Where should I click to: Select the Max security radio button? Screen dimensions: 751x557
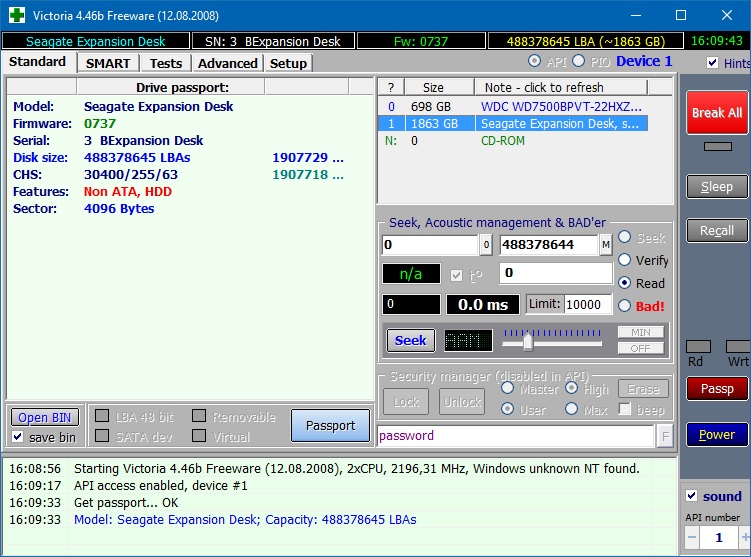pyautogui.click(x=571, y=409)
